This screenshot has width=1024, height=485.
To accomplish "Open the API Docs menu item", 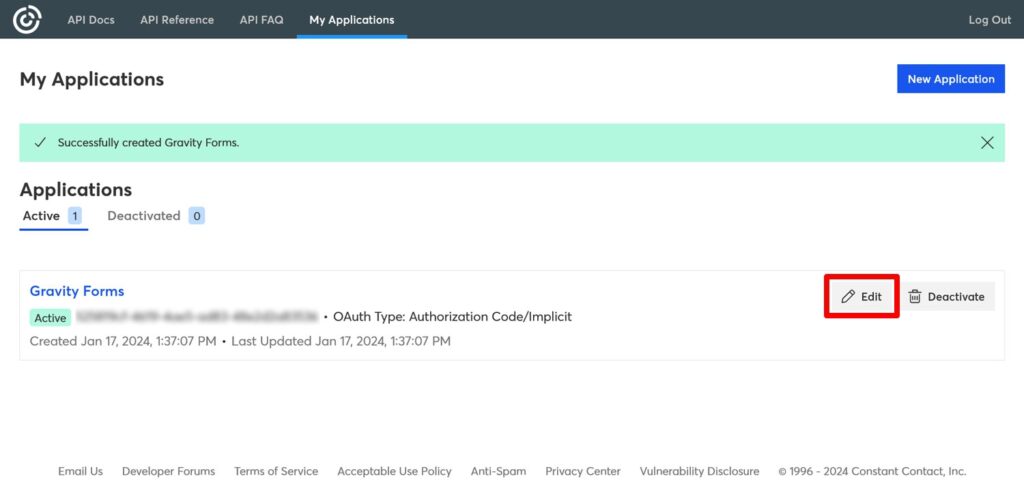I will (91, 20).
